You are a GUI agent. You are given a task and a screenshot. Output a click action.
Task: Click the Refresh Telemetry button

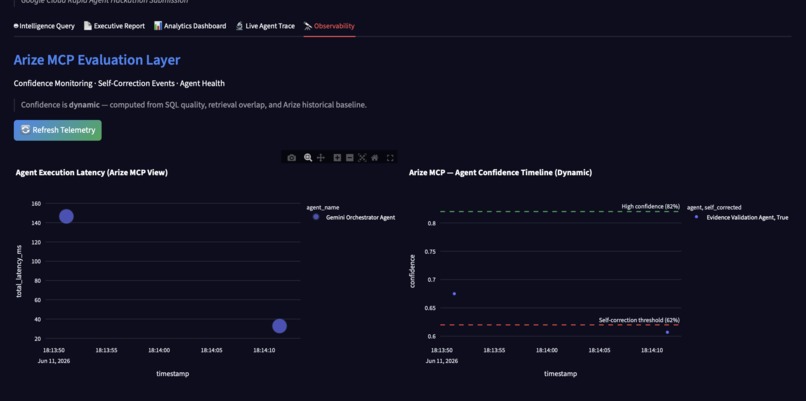58,130
